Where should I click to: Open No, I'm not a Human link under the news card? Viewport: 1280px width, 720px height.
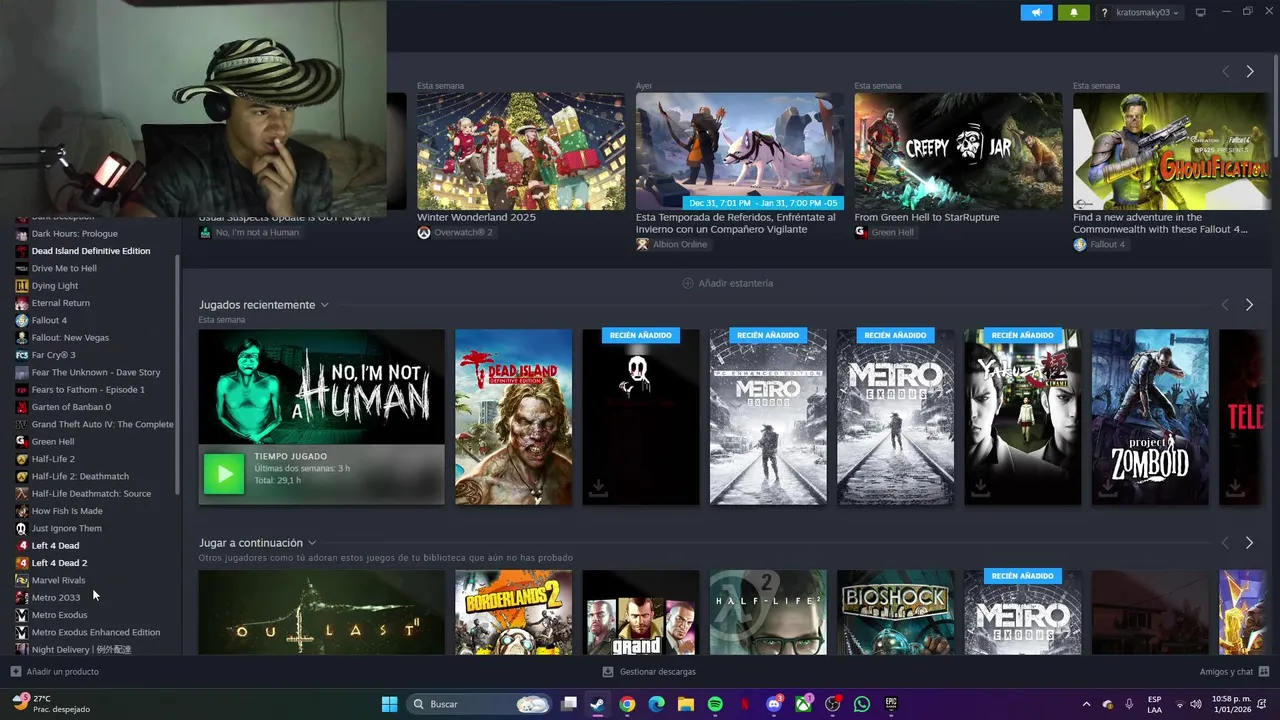(249, 232)
